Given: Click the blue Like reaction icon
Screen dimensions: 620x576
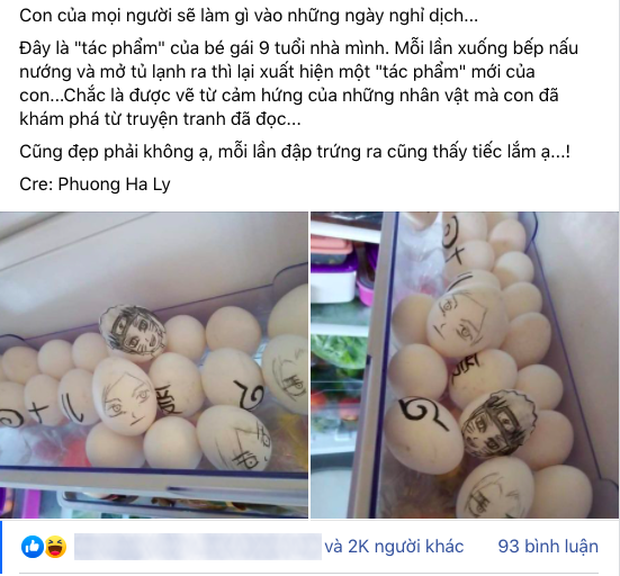Looking at the screenshot, I should [x=32, y=547].
